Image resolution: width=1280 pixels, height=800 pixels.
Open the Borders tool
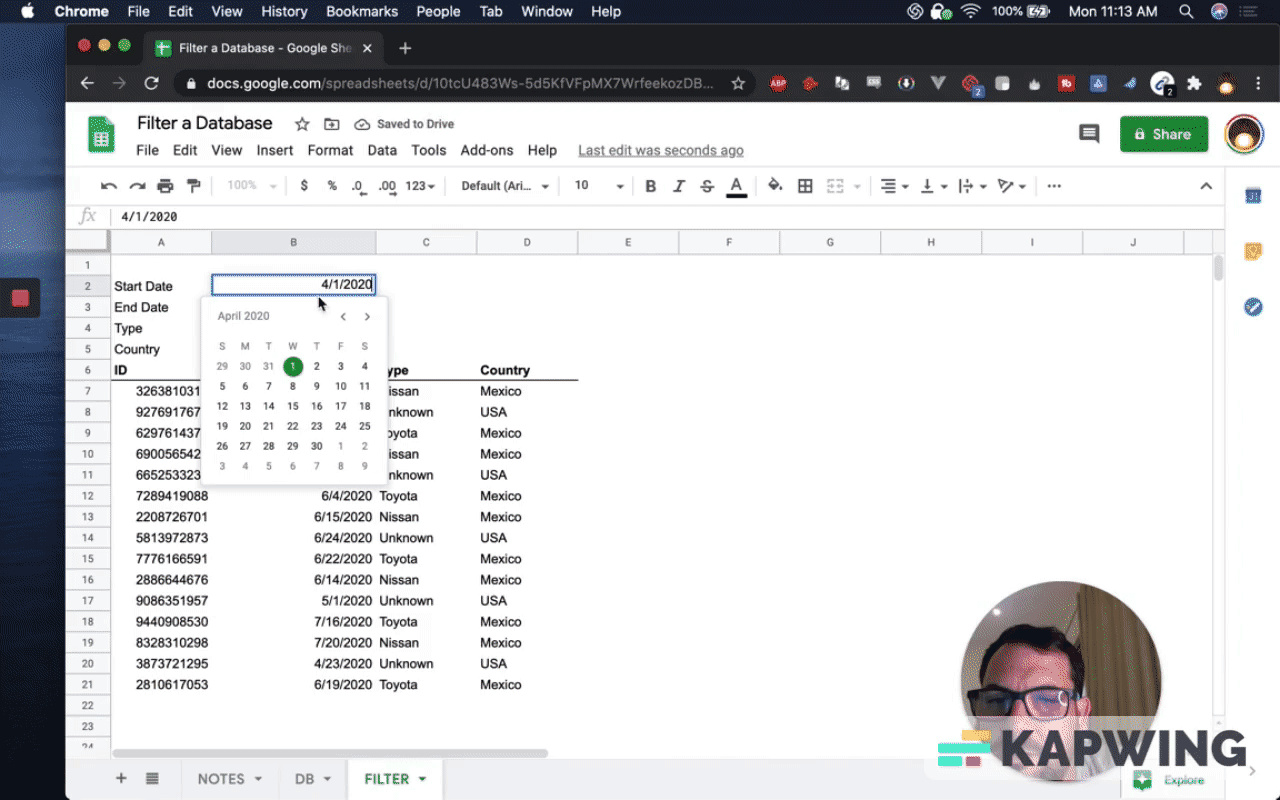click(x=805, y=186)
